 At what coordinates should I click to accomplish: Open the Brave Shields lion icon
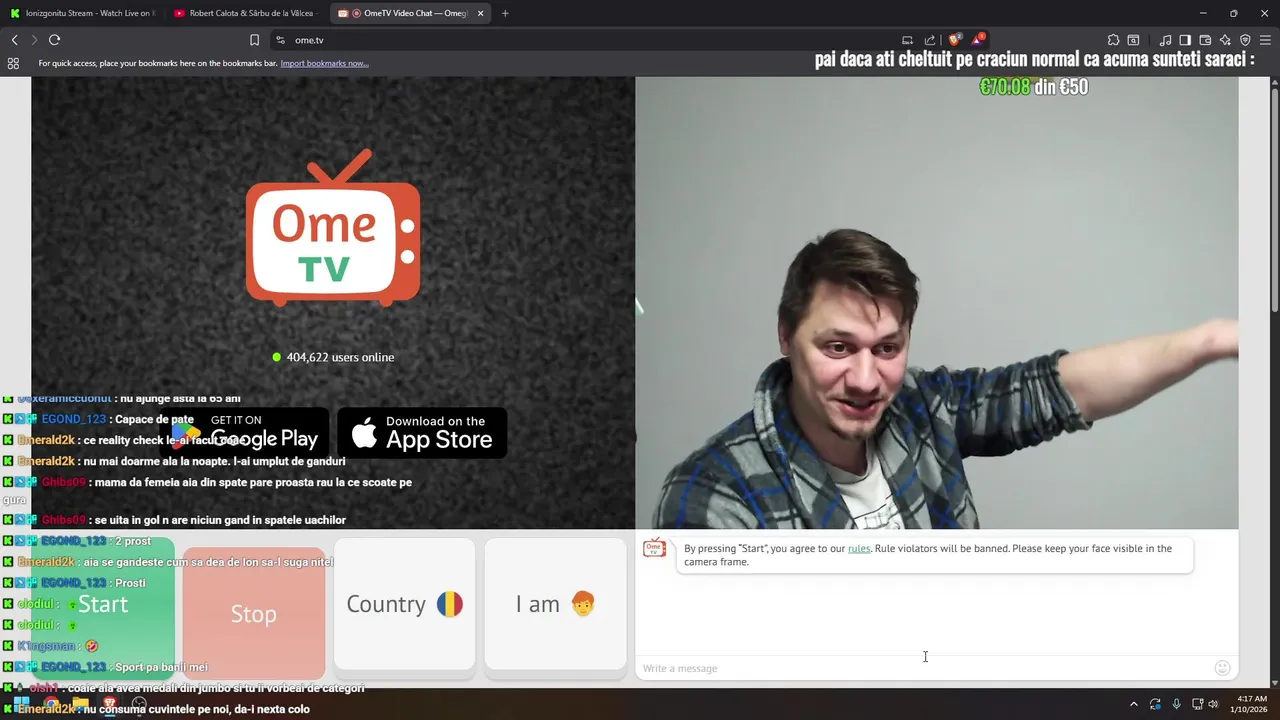point(955,40)
